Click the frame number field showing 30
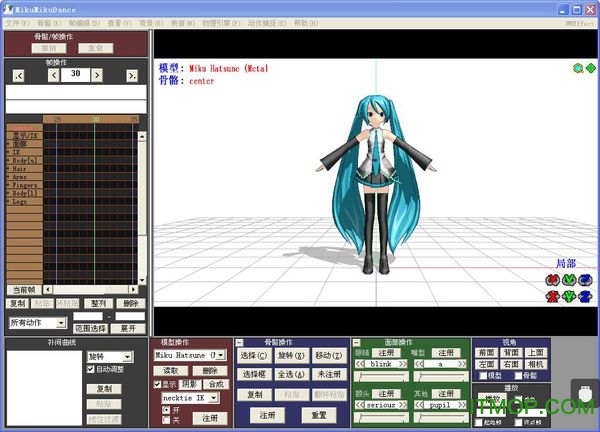 coord(75,75)
